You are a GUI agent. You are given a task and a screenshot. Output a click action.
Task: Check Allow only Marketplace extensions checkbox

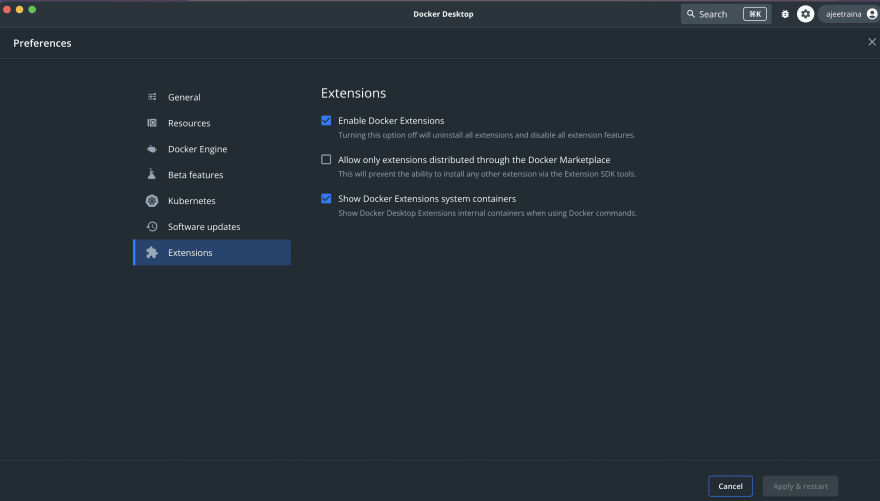326,159
